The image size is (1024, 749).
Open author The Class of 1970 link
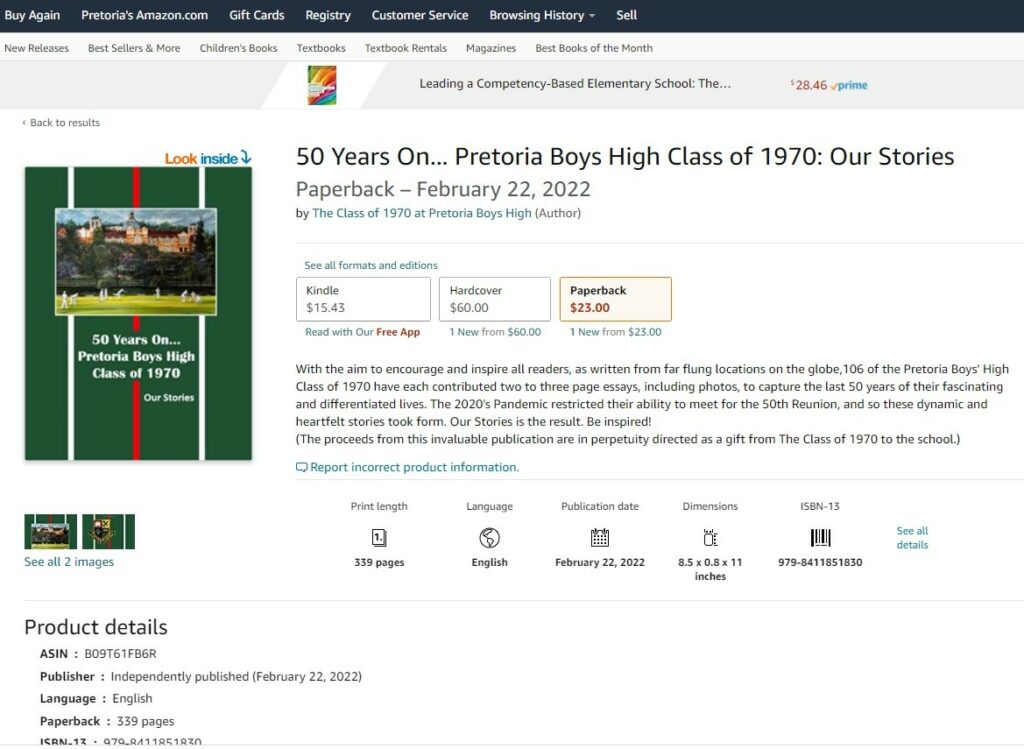point(422,213)
